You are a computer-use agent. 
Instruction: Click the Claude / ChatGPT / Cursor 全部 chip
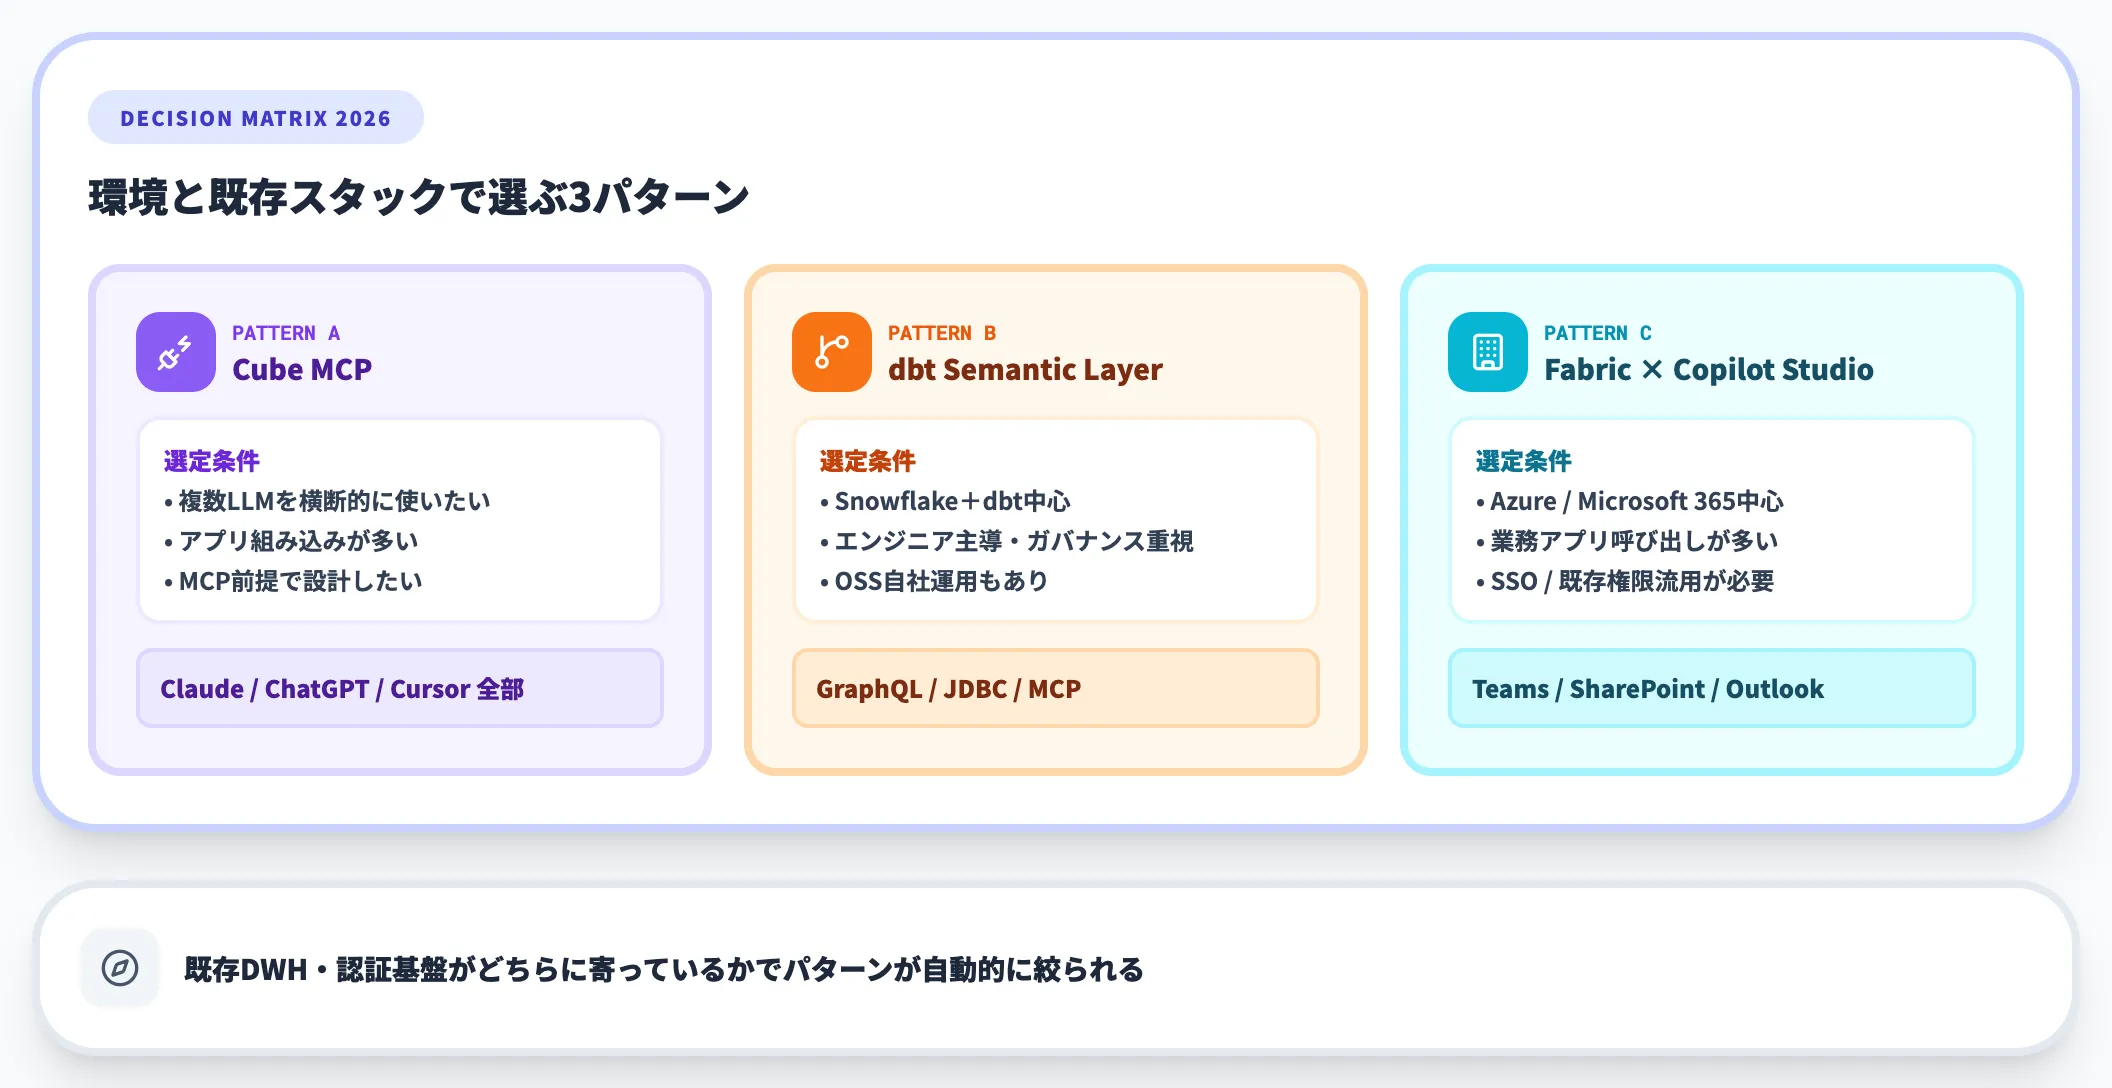[399, 688]
